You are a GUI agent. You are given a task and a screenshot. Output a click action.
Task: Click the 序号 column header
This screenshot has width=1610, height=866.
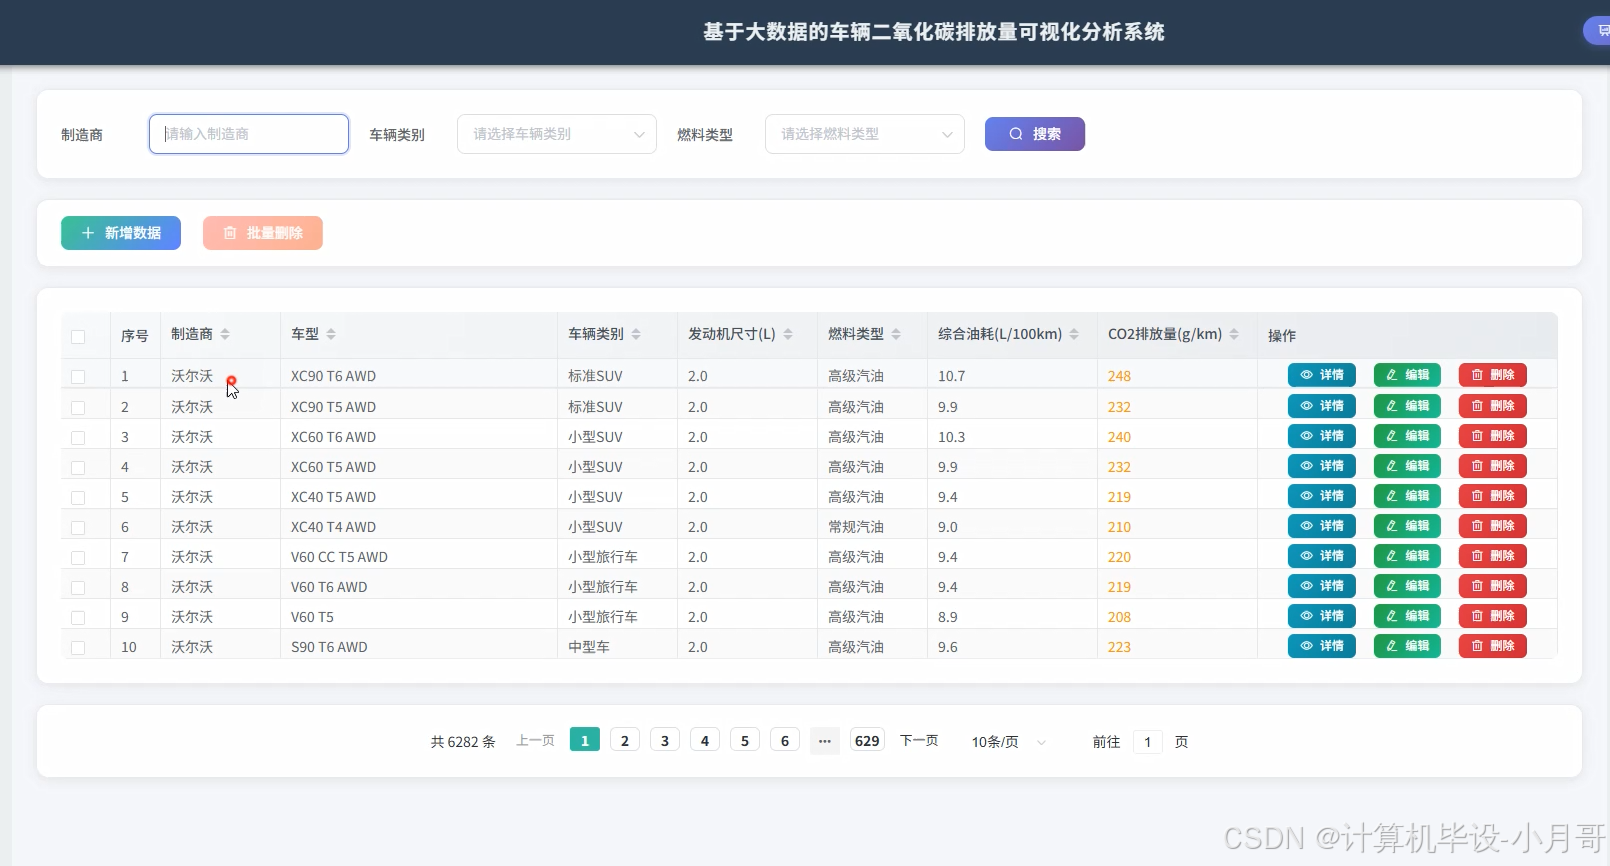(135, 336)
